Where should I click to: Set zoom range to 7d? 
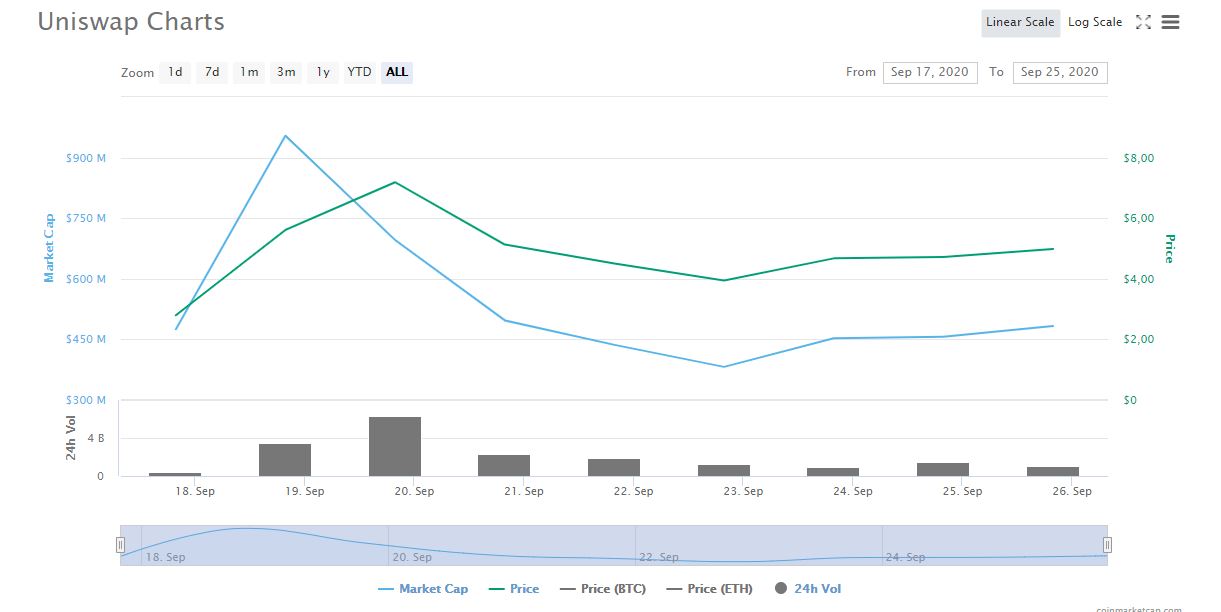212,72
